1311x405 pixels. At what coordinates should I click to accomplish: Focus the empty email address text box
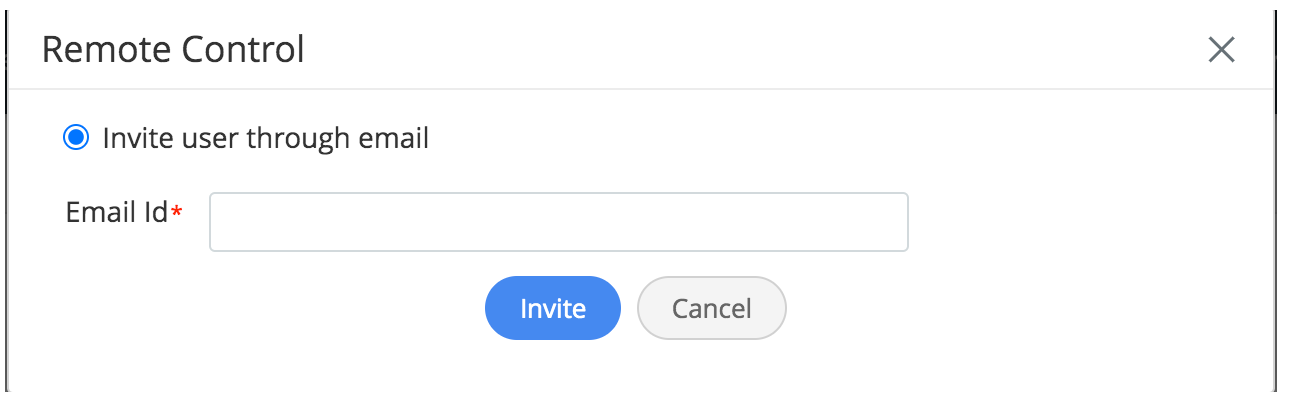[x=558, y=222]
